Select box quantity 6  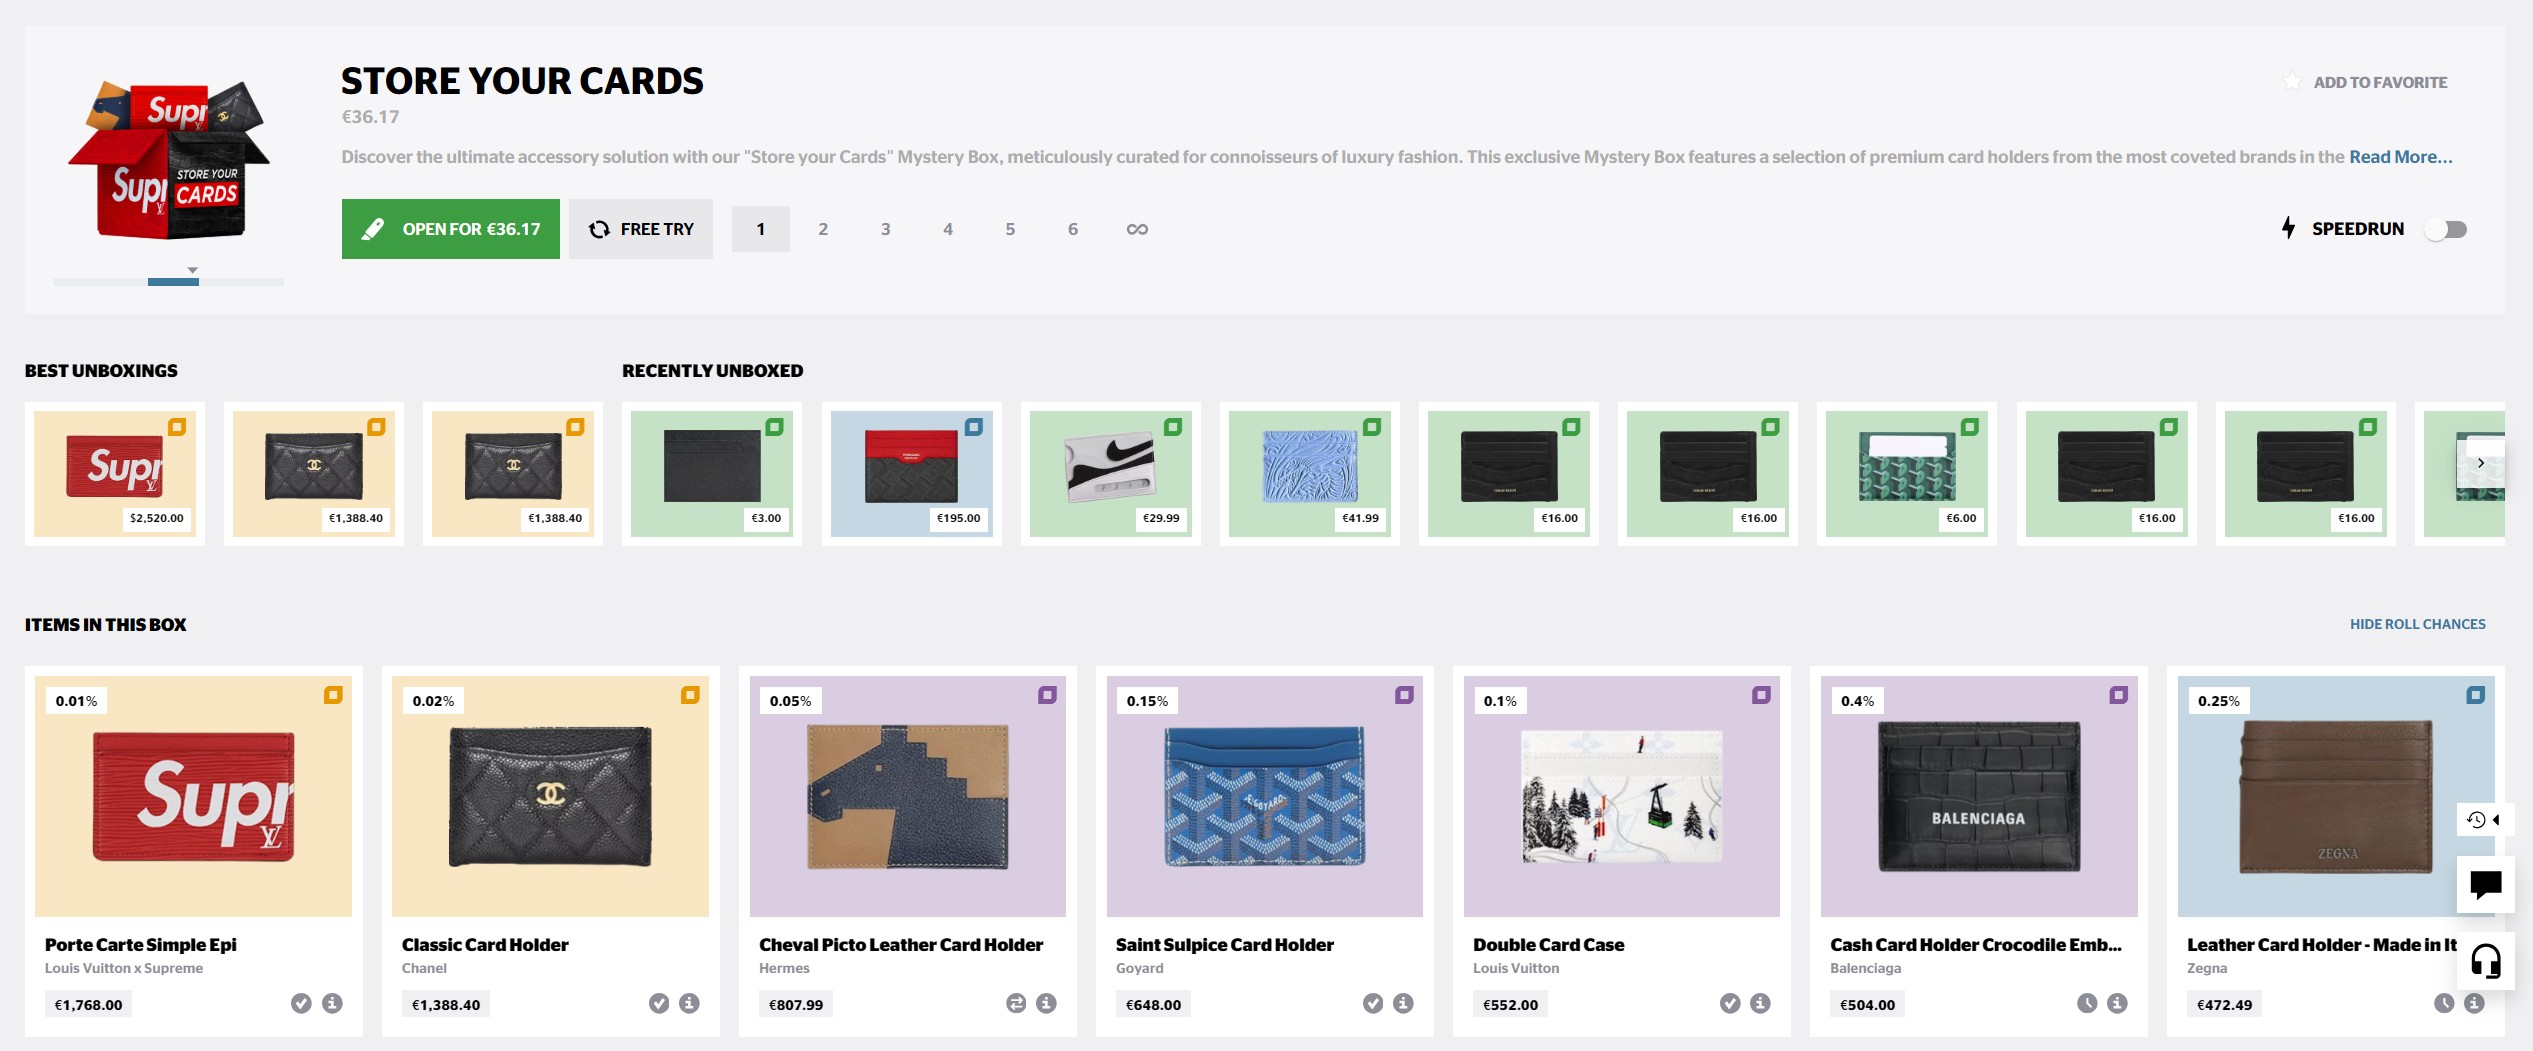click(x=1073, y=229)
